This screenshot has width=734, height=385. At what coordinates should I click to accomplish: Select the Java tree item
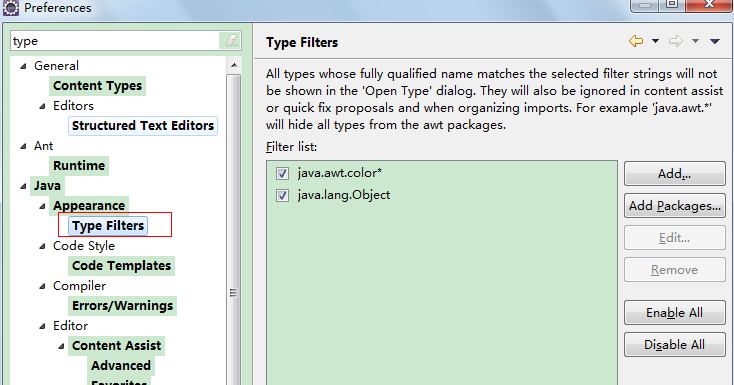[x=47, y=186]
